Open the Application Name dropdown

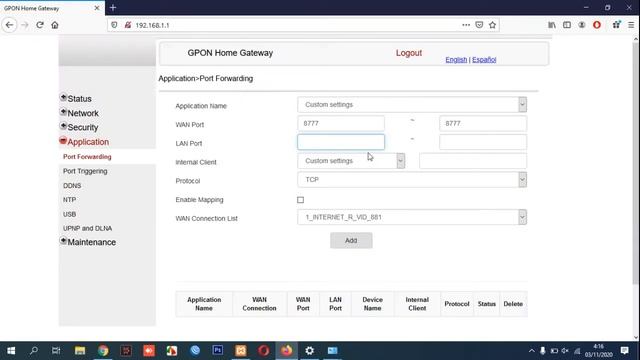tap(412, 104)
